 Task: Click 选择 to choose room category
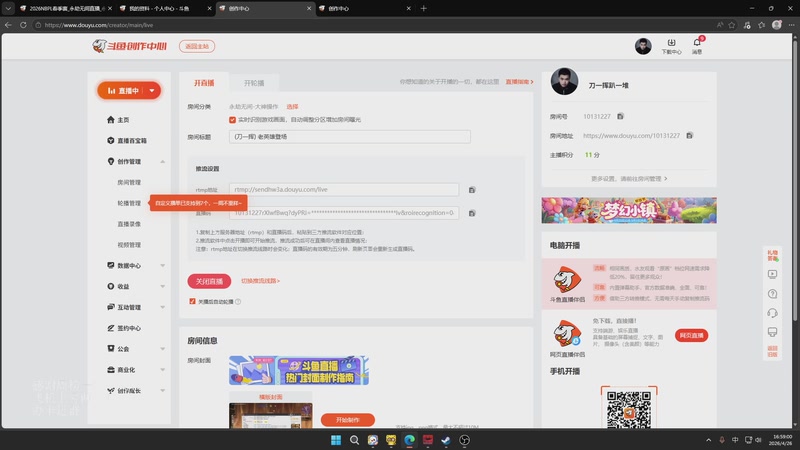(292, 107)
